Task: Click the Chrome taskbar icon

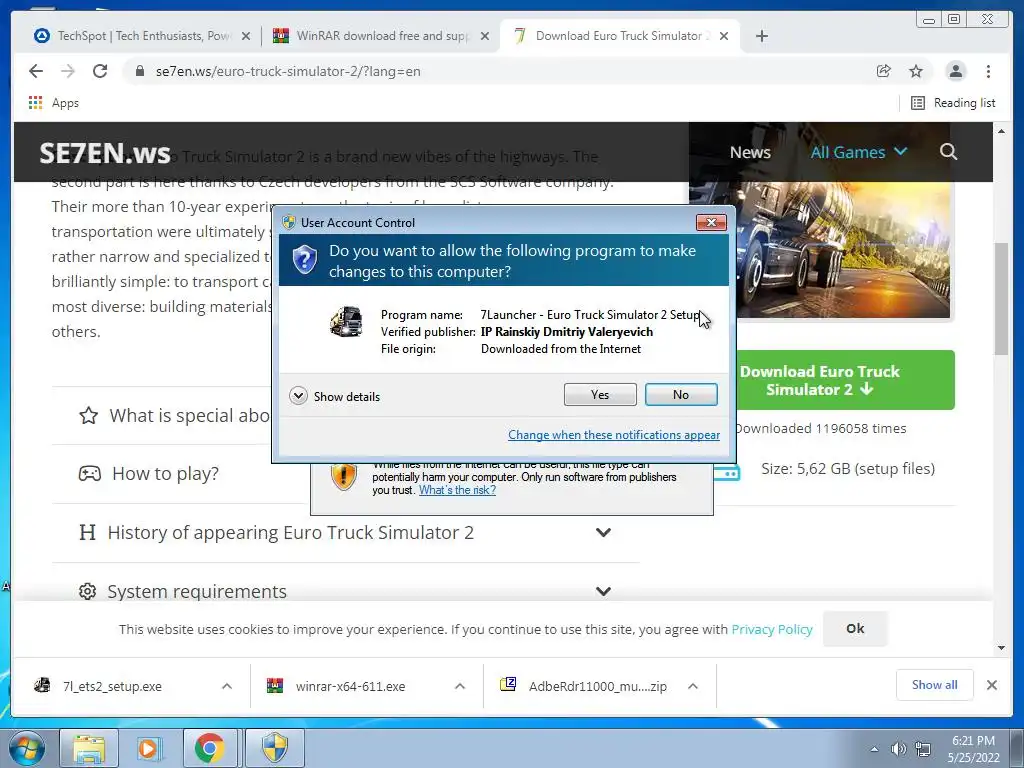Action: pos(209,748)
